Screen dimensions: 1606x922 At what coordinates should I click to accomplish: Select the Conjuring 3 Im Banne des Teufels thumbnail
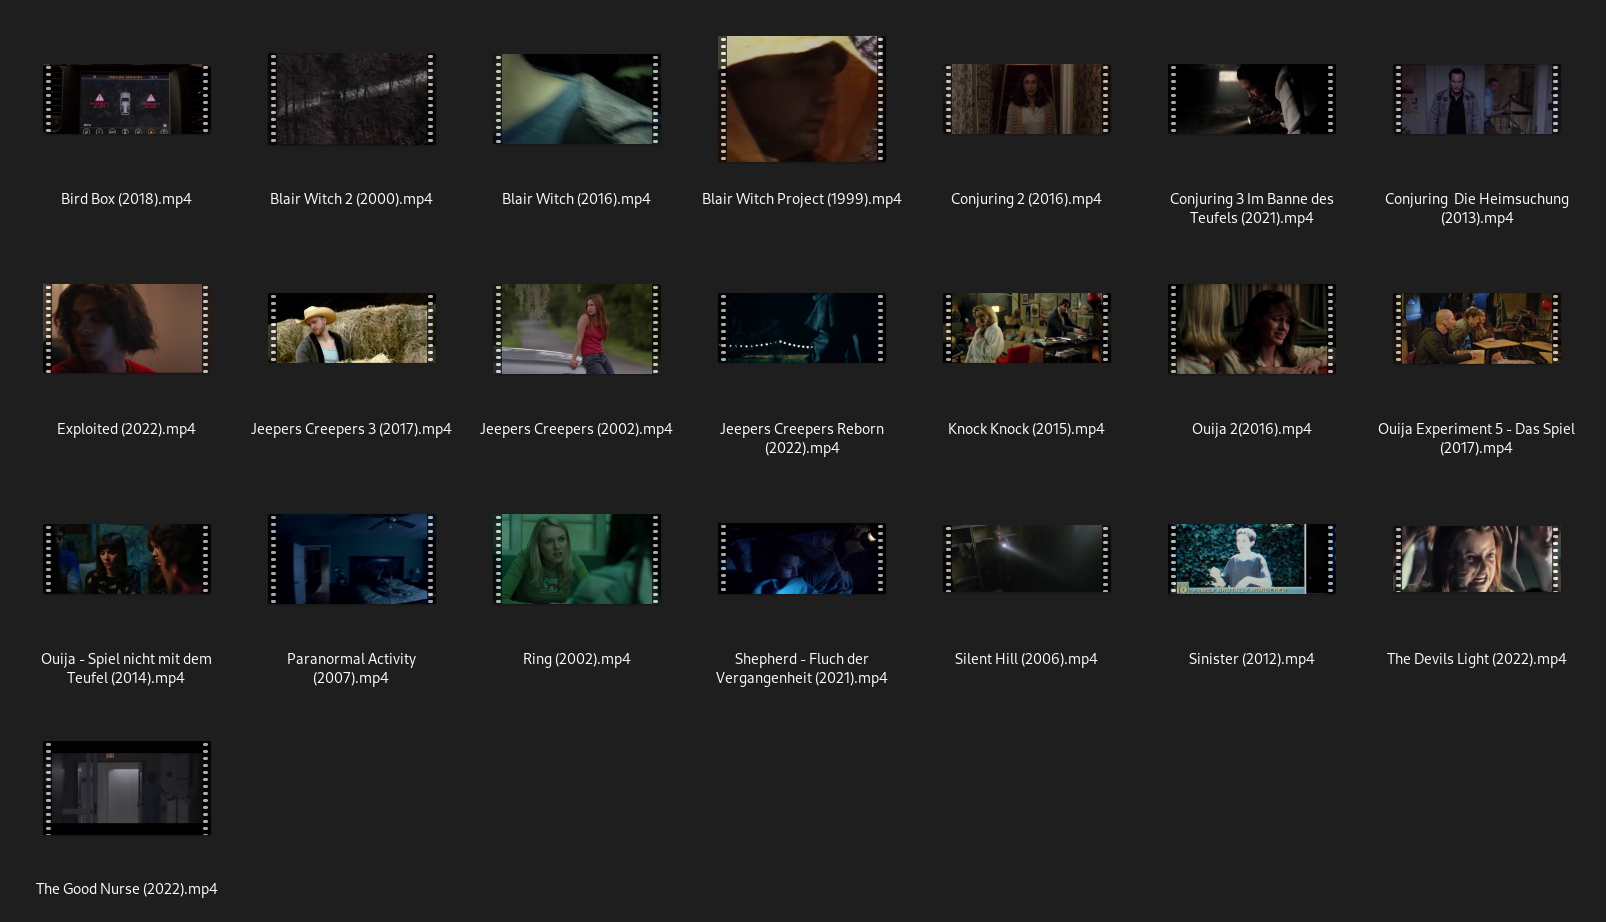(x=1251, y=99)
